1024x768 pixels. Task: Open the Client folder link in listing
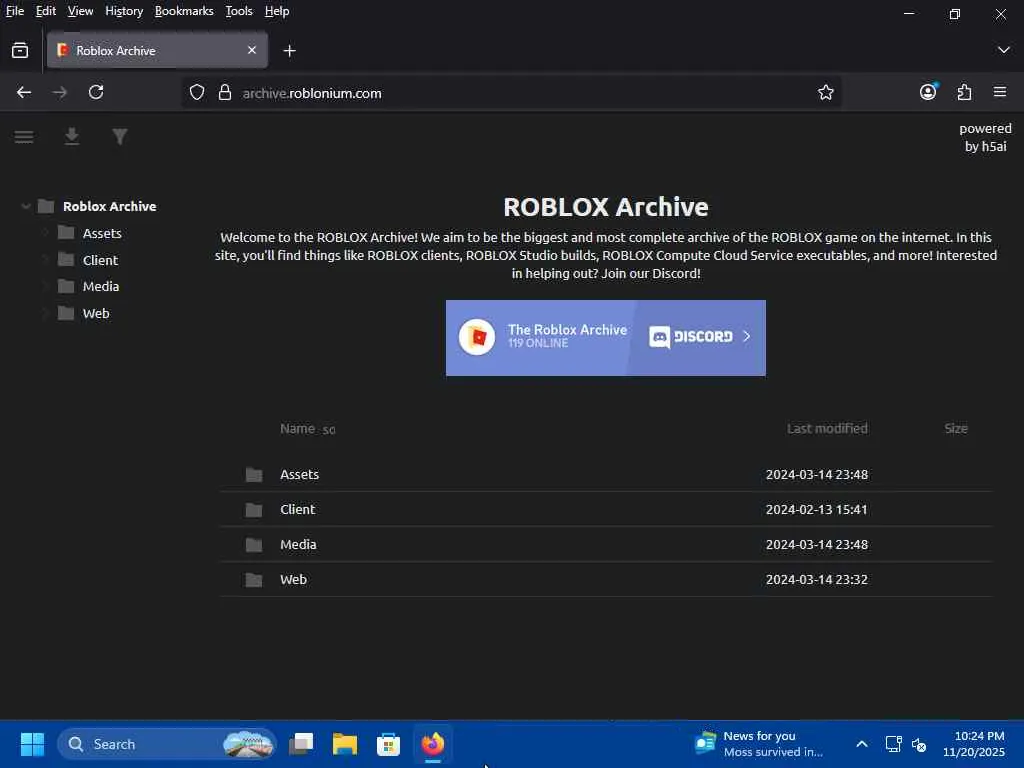click(x=298, y=509)
